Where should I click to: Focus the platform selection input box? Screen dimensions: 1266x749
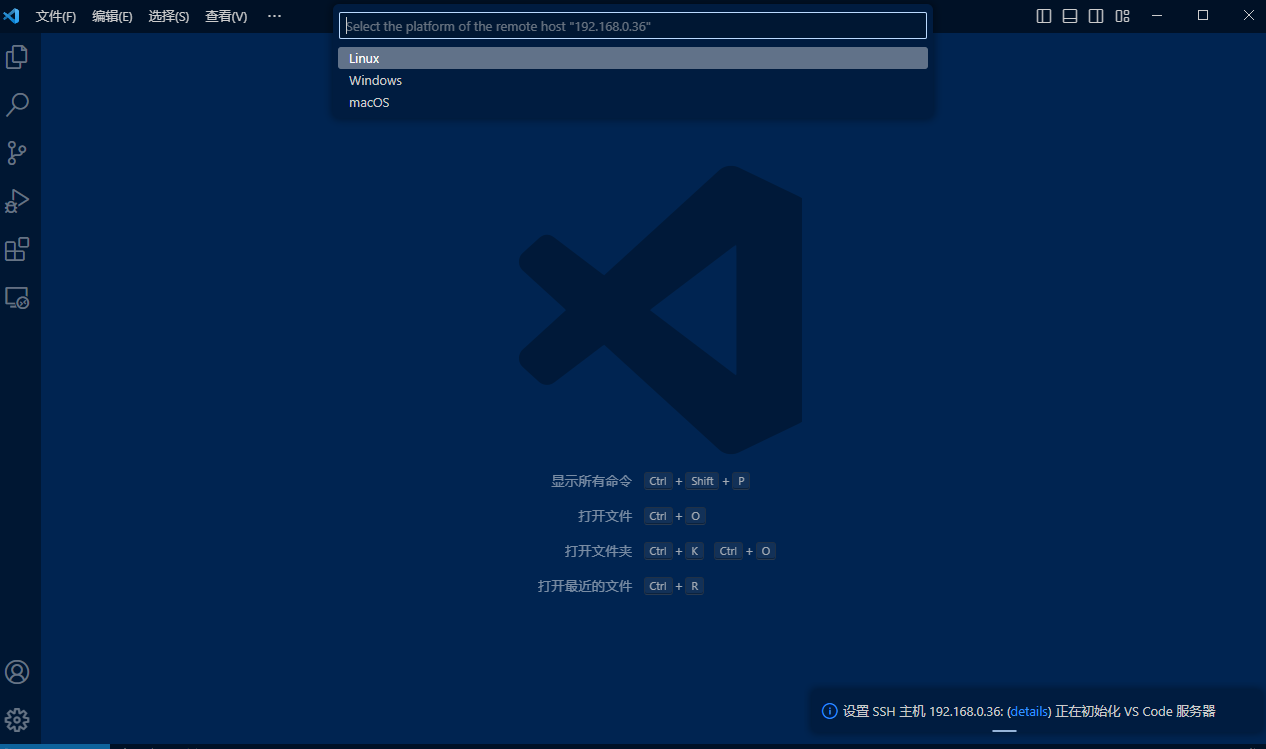(633, 26)
